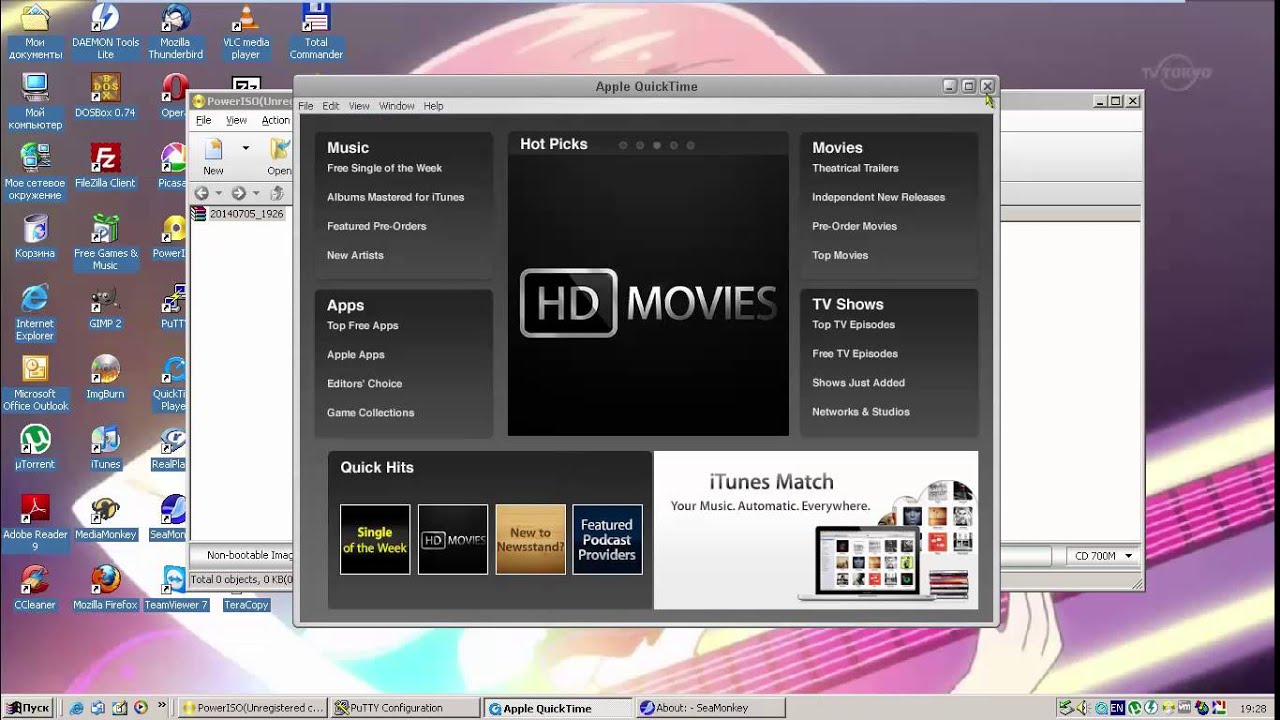1280x720 pixels.
Task: Select the Adobe Reader 9 desktop icon
Action: 35,522
